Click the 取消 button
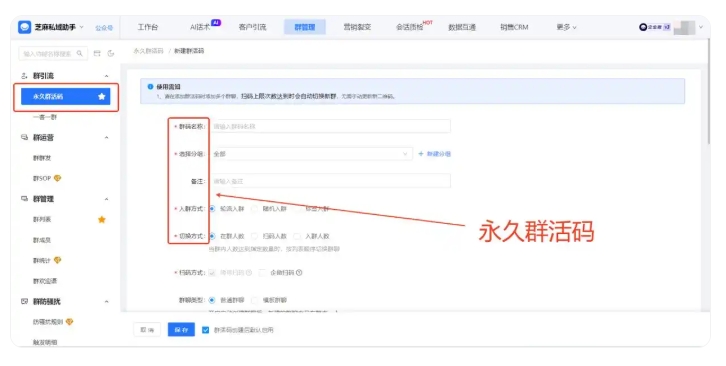This screenshot has width=726, height=366. click(147, 329)
